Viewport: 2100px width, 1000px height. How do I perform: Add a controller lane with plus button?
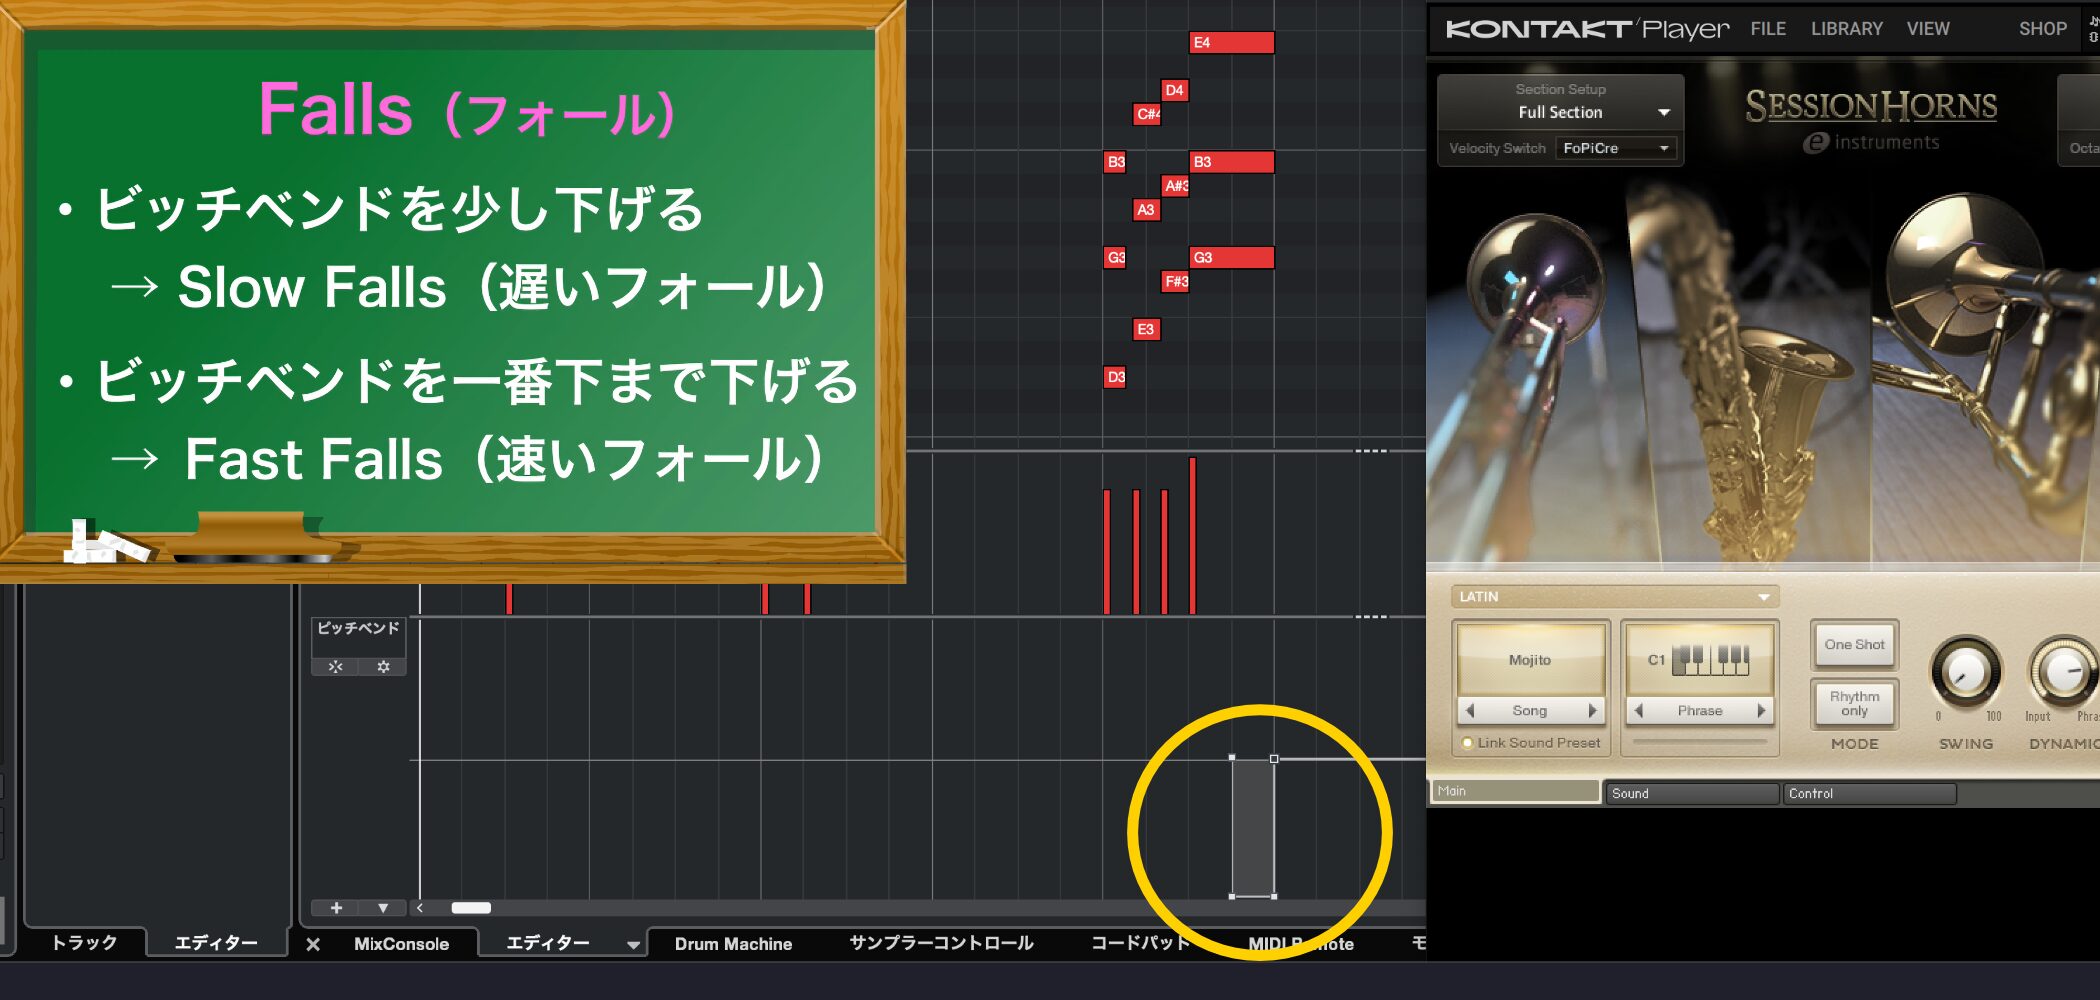coord(336,908)
